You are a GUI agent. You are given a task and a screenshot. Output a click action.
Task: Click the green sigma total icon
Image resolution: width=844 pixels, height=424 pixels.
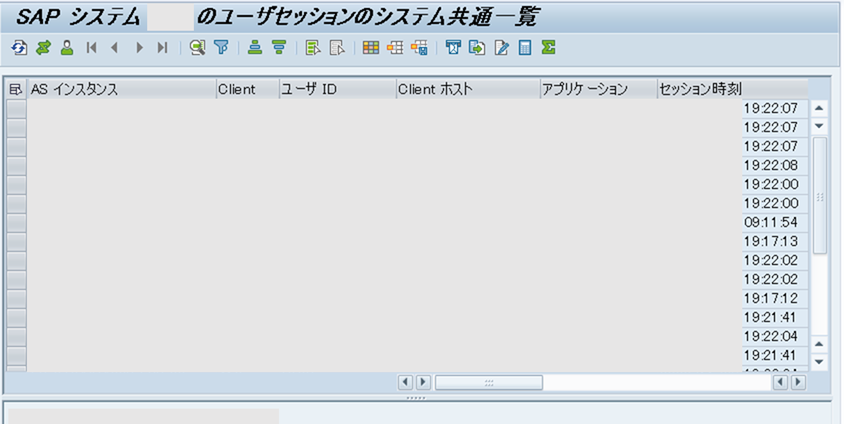pos(548,48)
